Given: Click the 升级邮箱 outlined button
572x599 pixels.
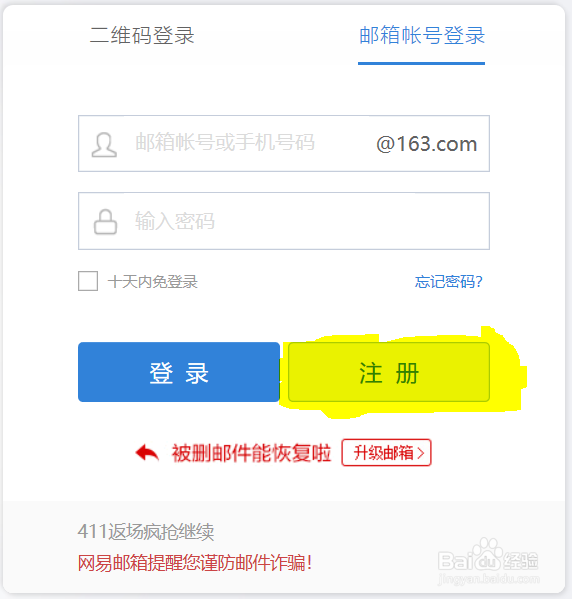Looking at the screenshot, I should (386, 453).
